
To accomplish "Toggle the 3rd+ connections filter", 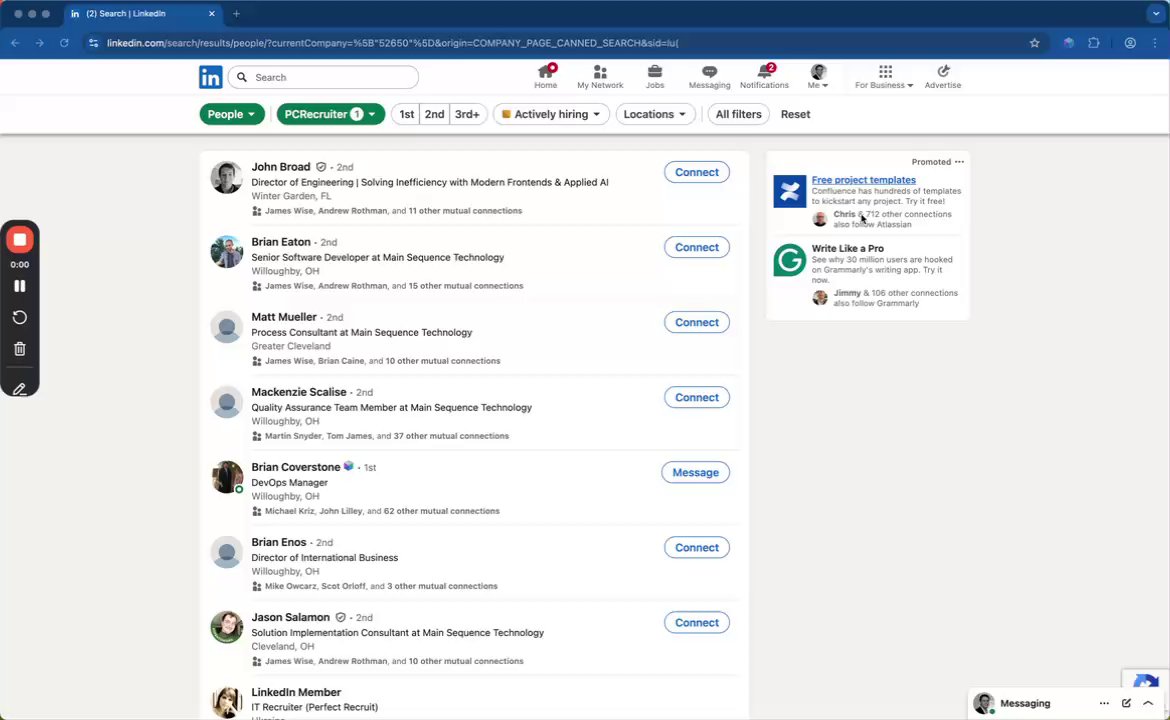I will 467,114.
